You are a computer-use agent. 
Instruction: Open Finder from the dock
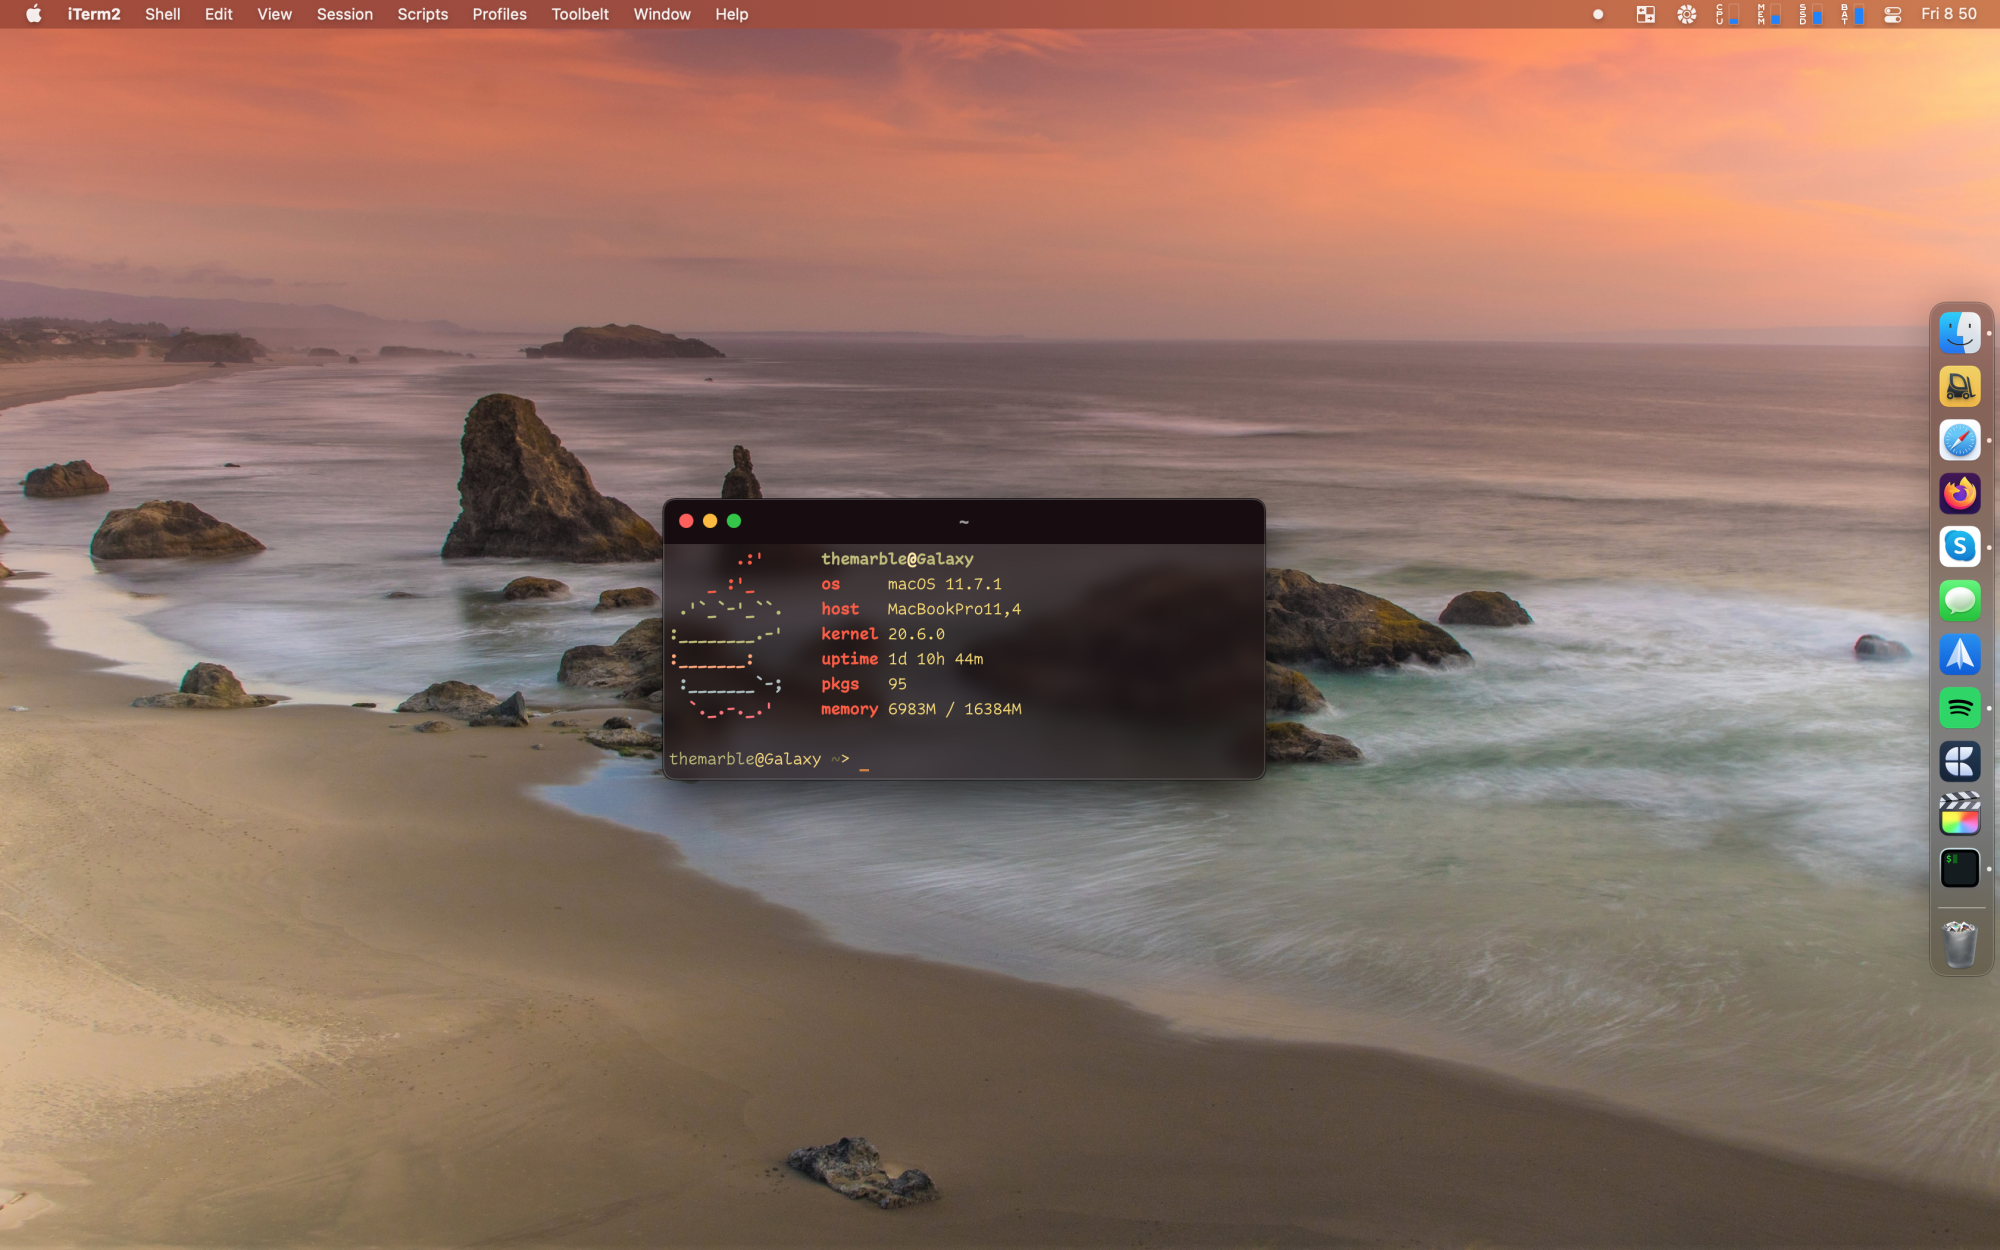tap(1959, 333)
